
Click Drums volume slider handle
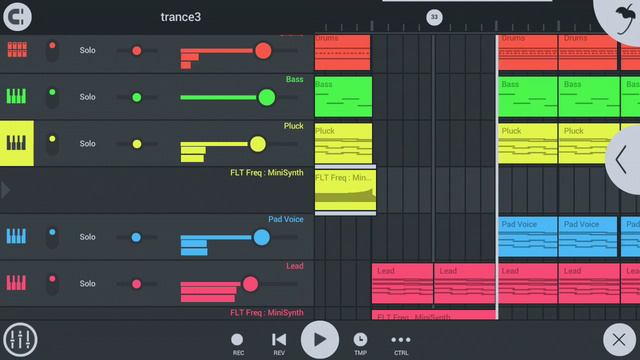coord(263,51)
